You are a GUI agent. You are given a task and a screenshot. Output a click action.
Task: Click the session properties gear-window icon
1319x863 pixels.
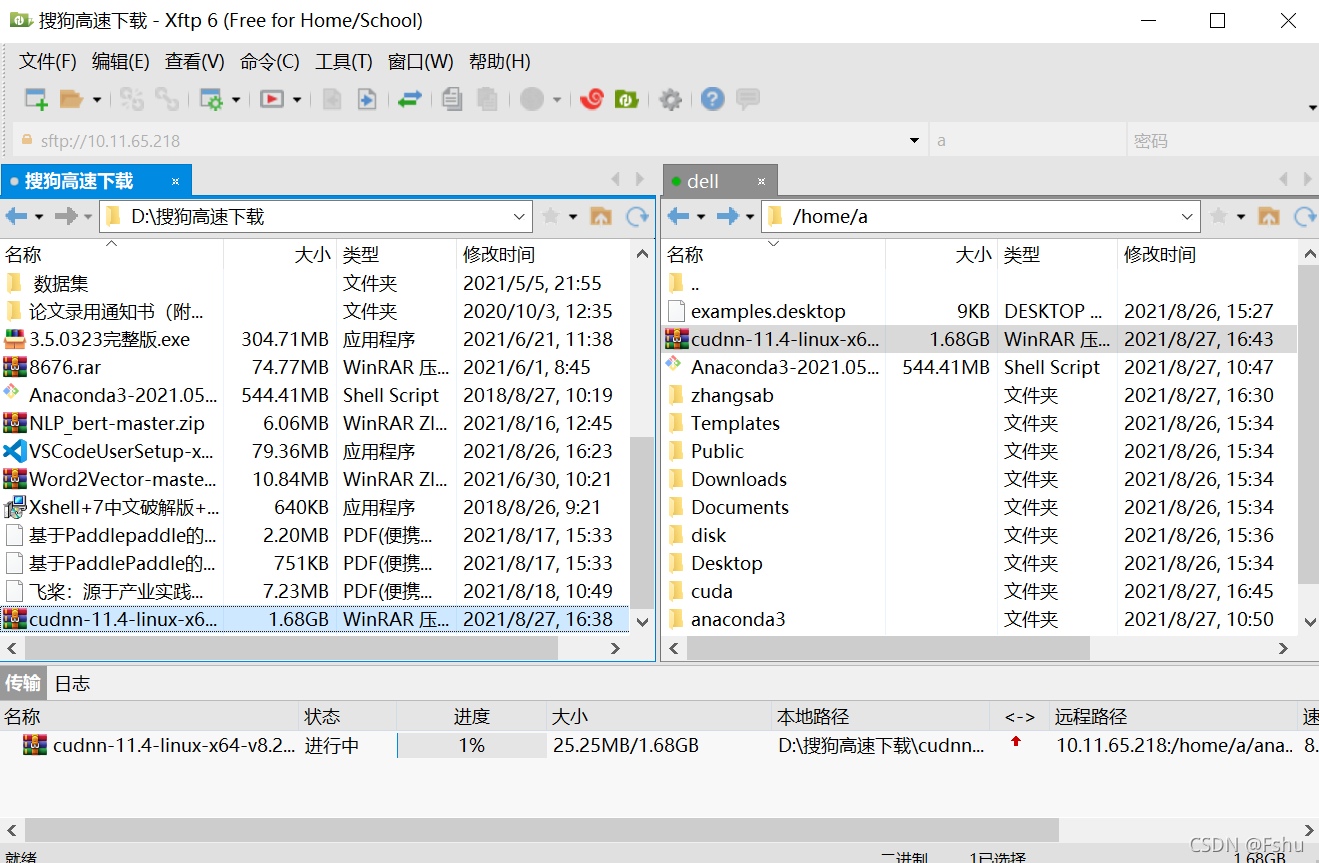tap(211, 99)
